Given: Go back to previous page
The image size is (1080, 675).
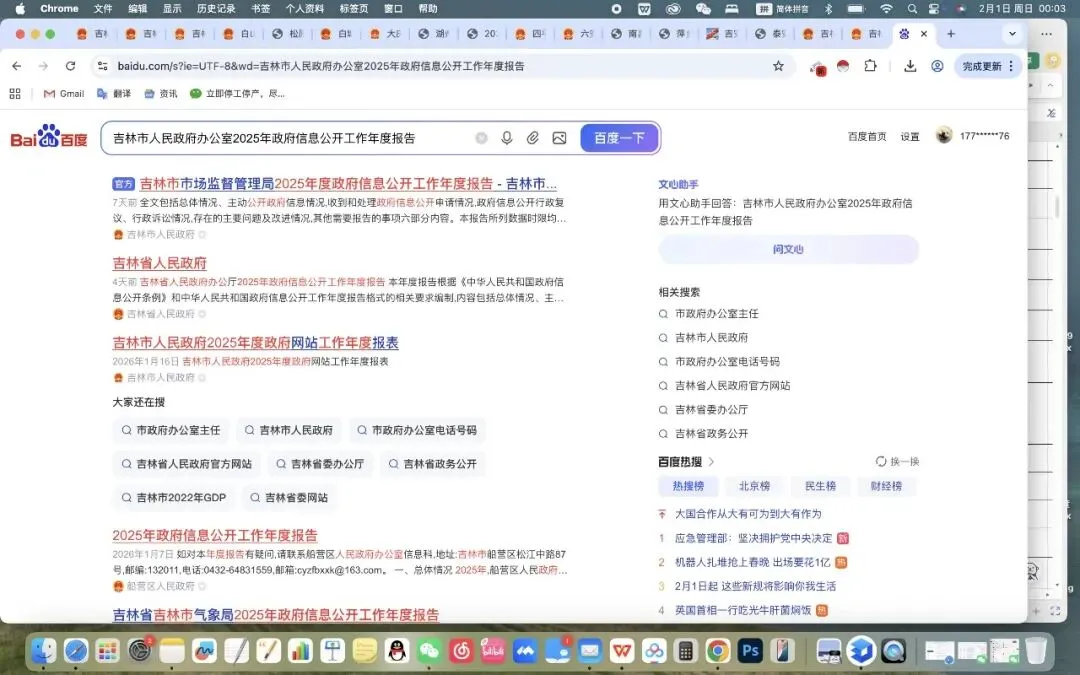Looking at the screenshot, I should [x=17, y=66].
